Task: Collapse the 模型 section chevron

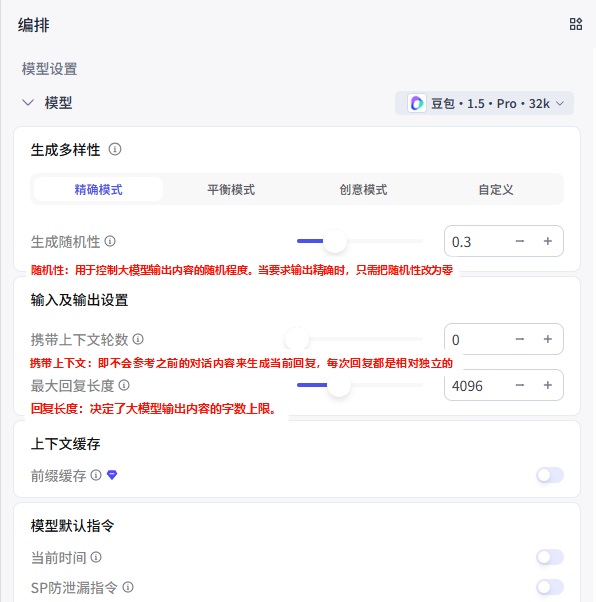Action: [28, 103]
